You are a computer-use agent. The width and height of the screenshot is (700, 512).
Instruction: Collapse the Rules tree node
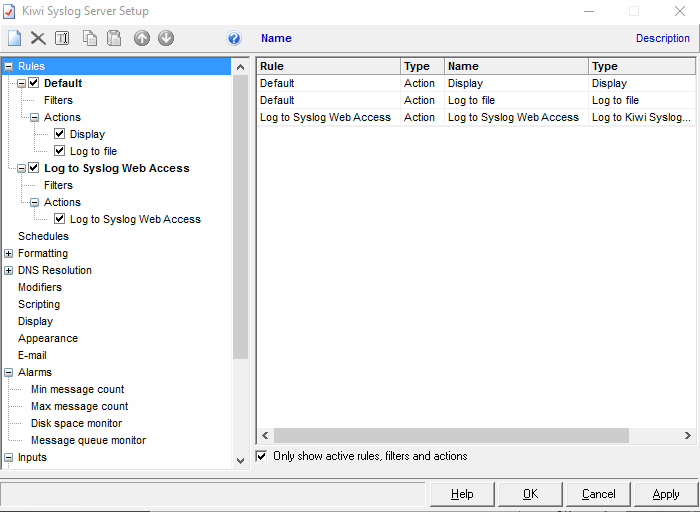(8, 67)
